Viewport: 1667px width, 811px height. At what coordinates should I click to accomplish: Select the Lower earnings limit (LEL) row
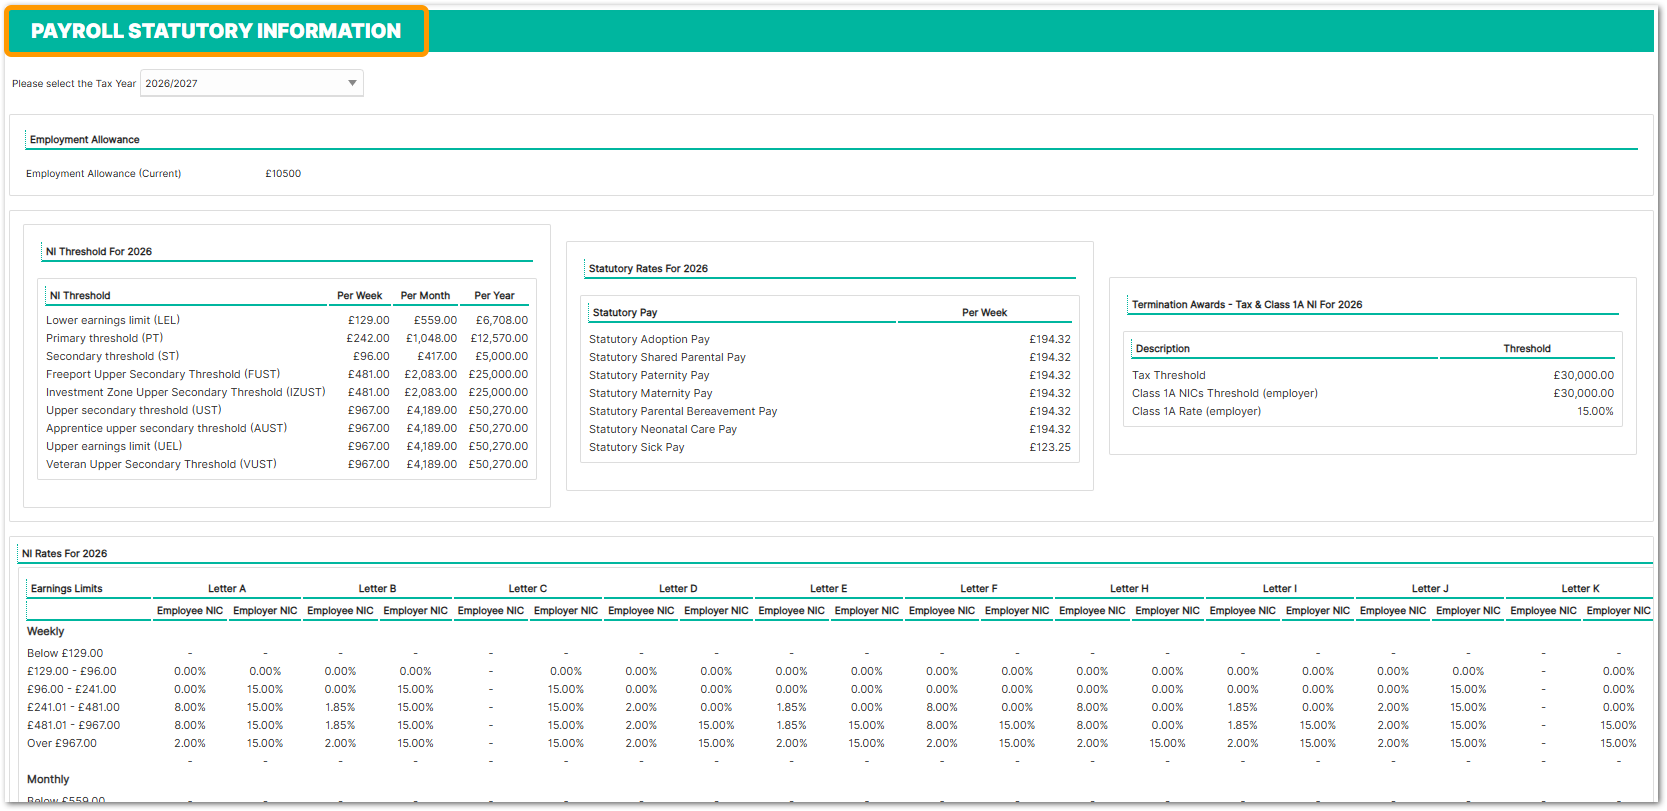point(113,320)
